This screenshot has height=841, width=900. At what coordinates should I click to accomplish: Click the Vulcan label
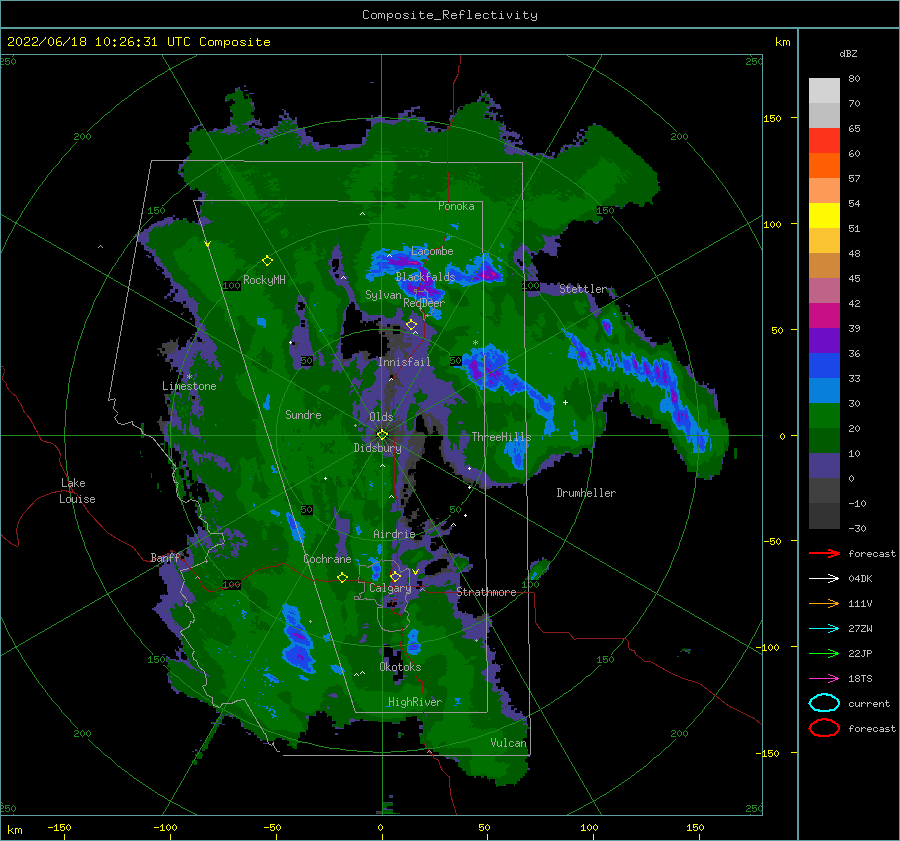coord(509,743)
